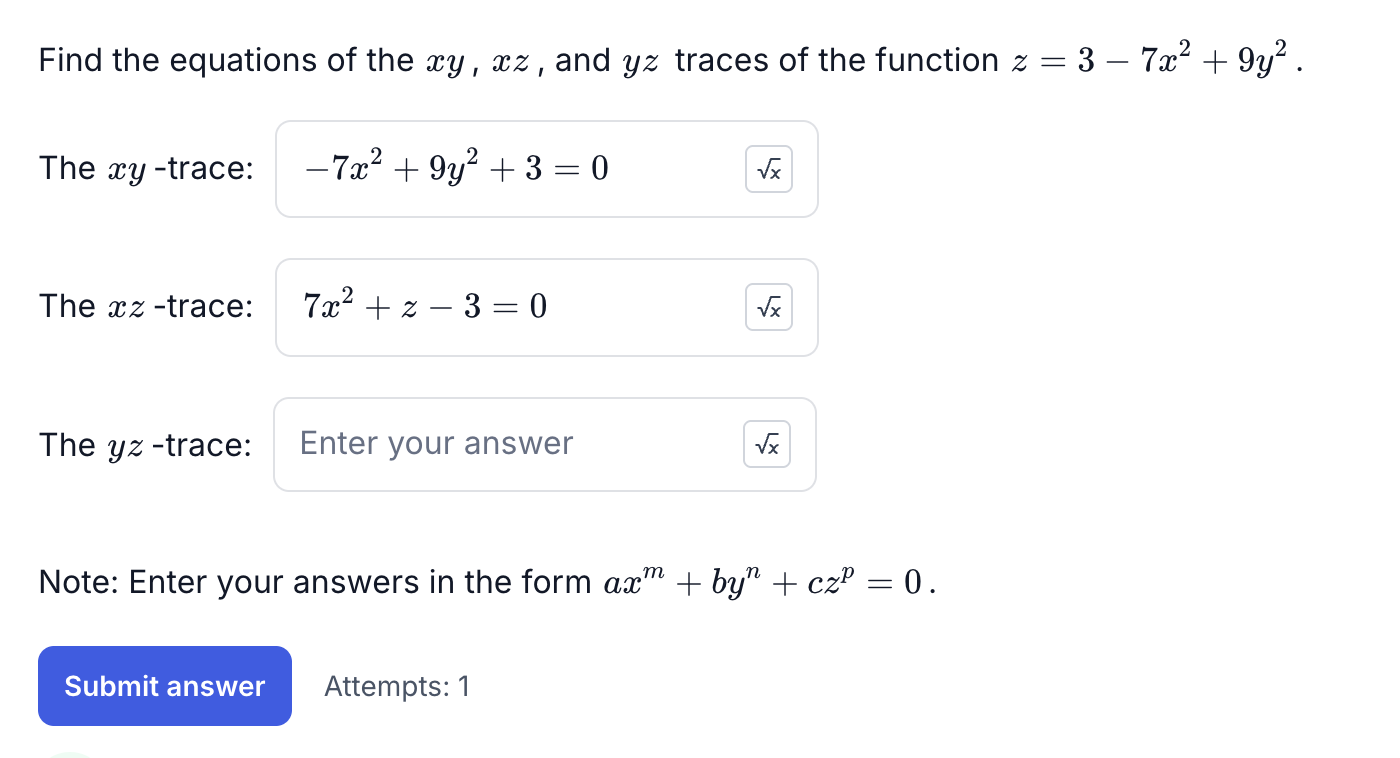Select the square-root icon next to the top answer box
Image resolution: width=1400 pixels, height=758 pixels.
click(768, 169)
